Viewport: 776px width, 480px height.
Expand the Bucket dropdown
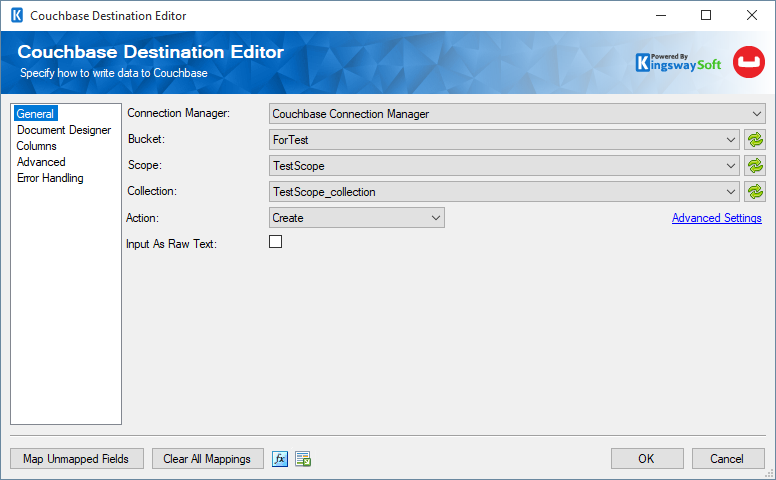tap(504, 140)
